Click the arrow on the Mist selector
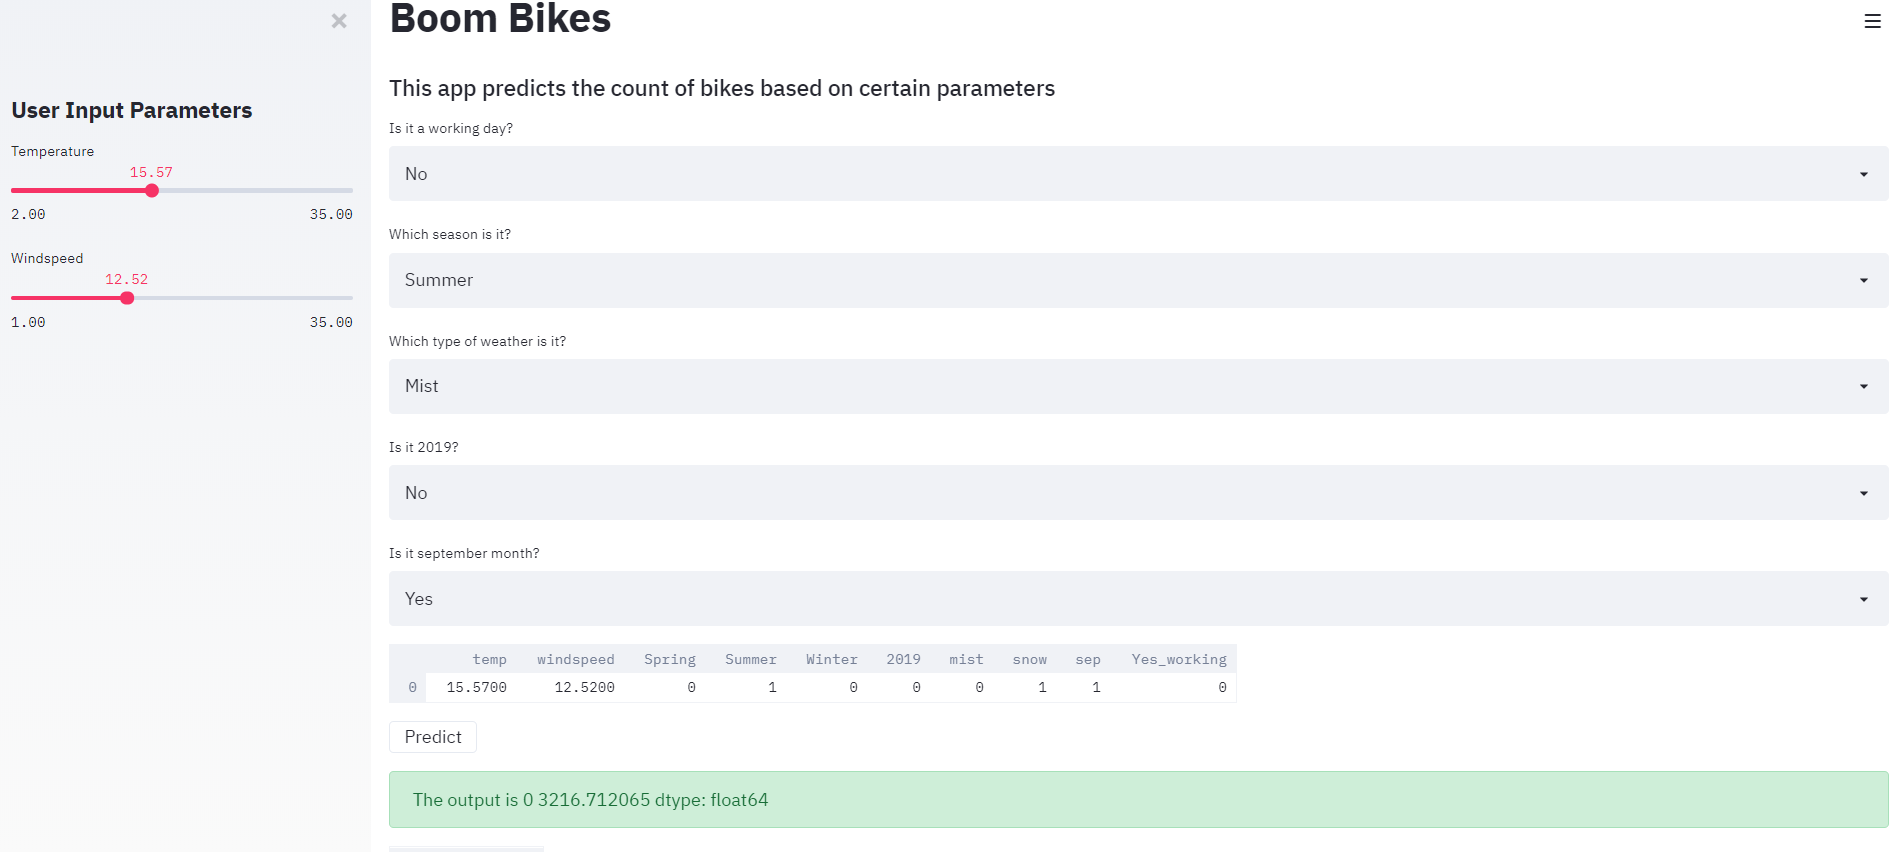The height and width of the screenshot is (852, 1896). click(1862, 386)
